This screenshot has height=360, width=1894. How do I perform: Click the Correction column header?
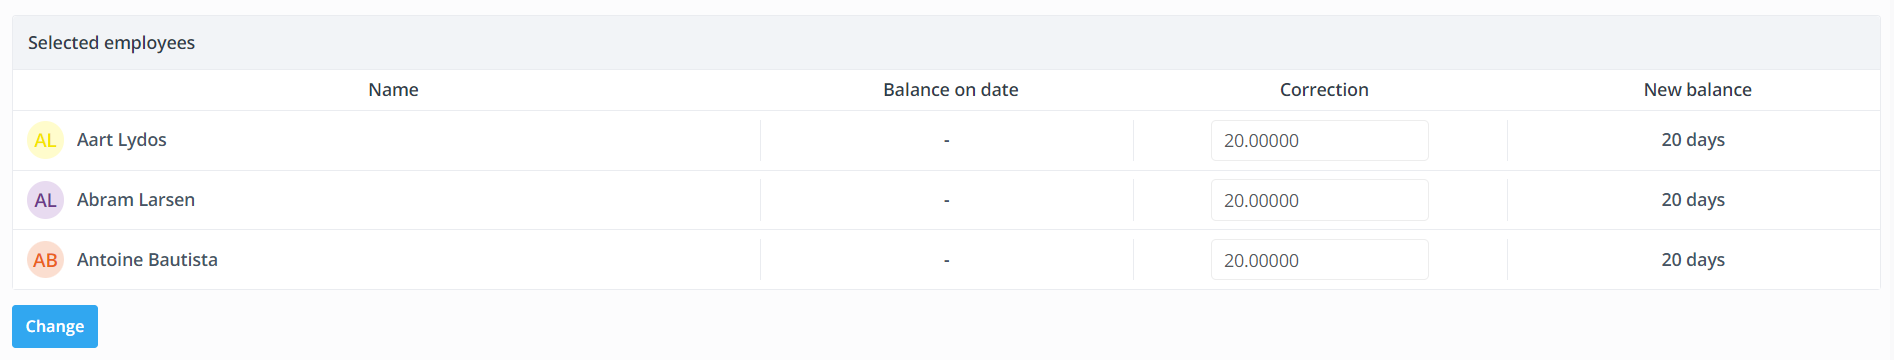pos(1324,90)
